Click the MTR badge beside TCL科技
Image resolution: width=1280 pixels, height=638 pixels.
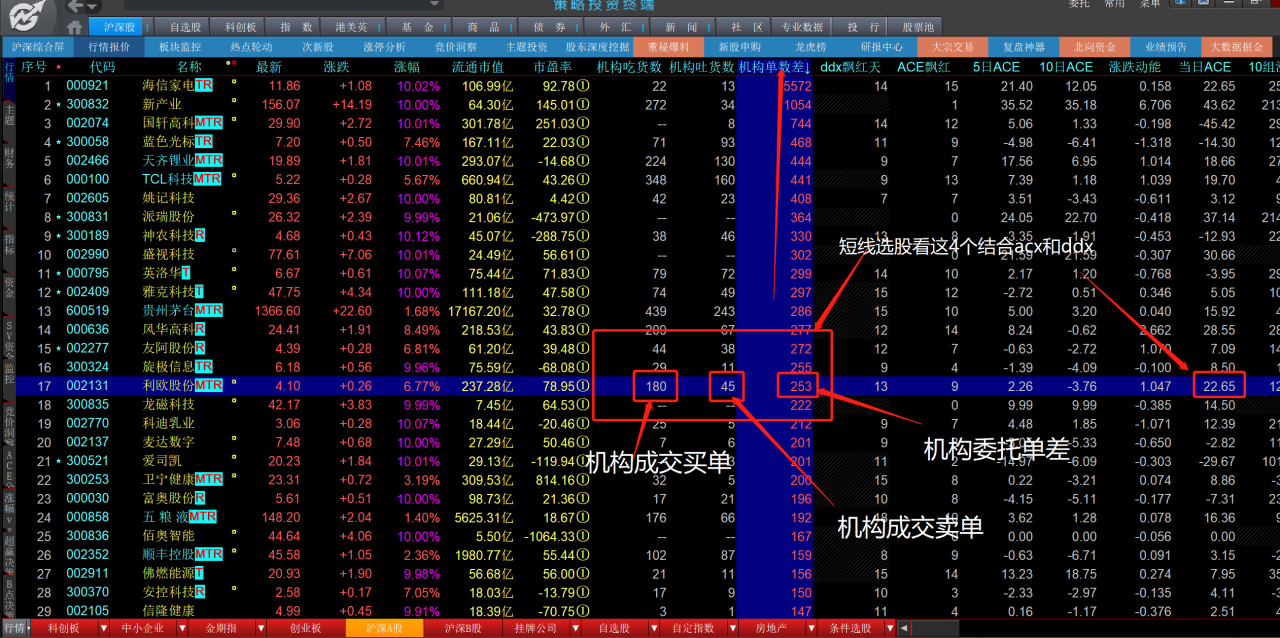coord(206,179)
